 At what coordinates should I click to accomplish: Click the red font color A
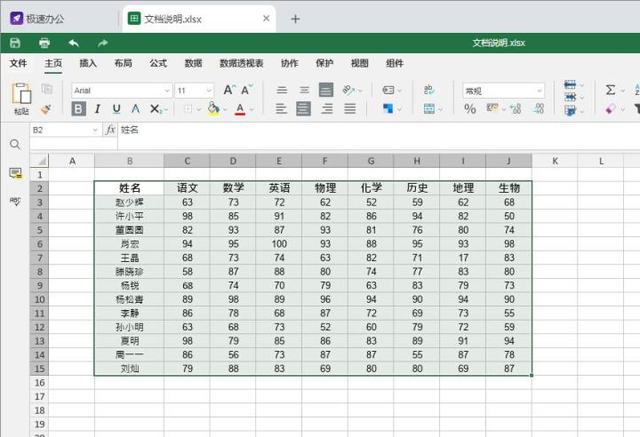pos(240,109)
